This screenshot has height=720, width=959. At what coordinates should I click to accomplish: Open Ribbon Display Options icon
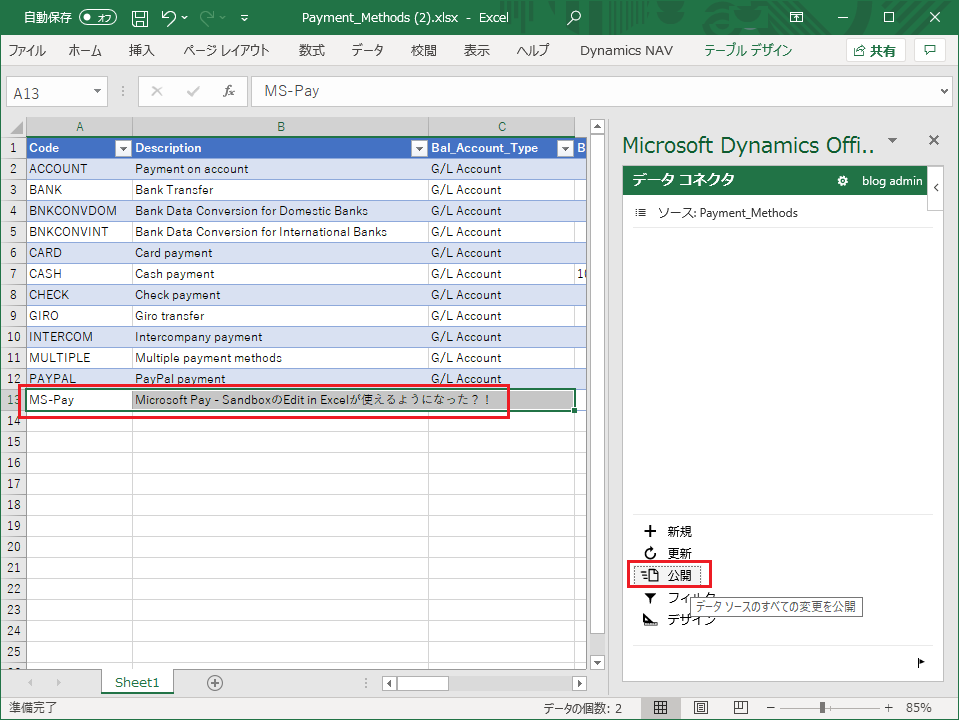[796, 17]
